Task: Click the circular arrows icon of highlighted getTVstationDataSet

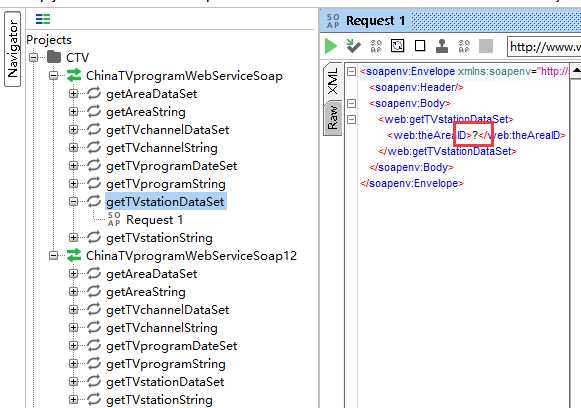Action: tap(94, 201)
